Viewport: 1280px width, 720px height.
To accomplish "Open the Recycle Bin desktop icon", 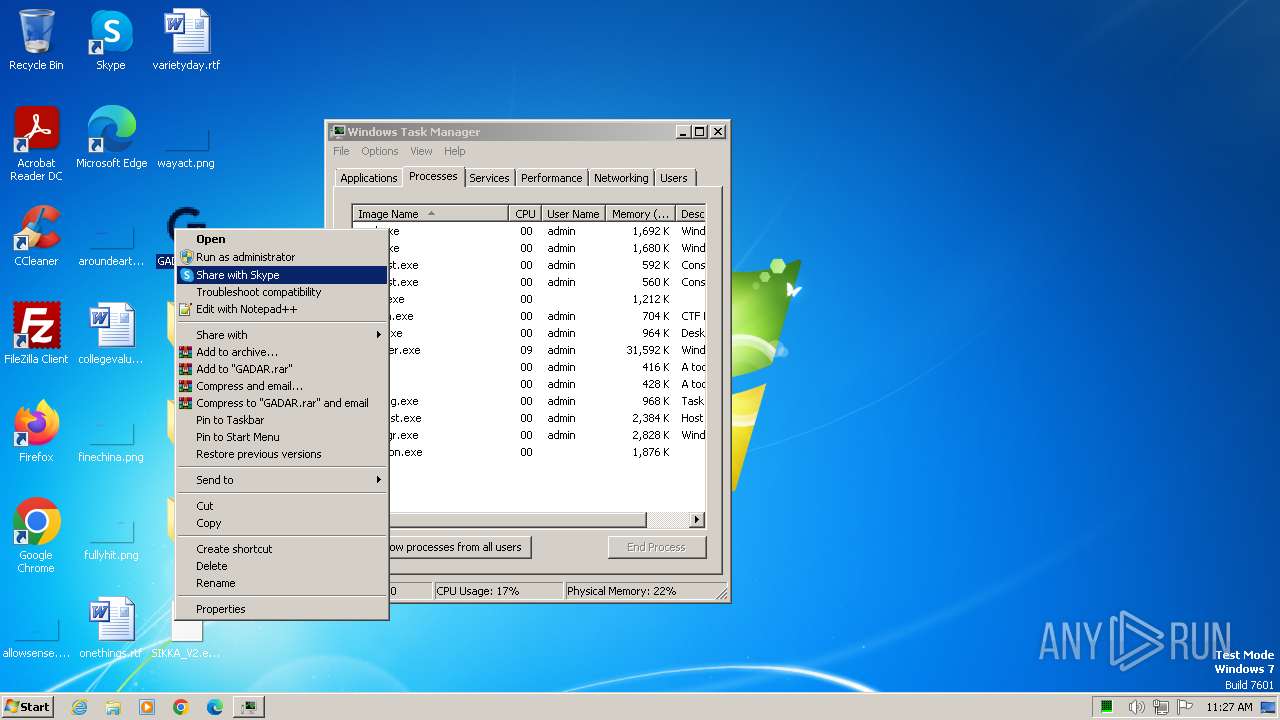I will click(36, 40).
